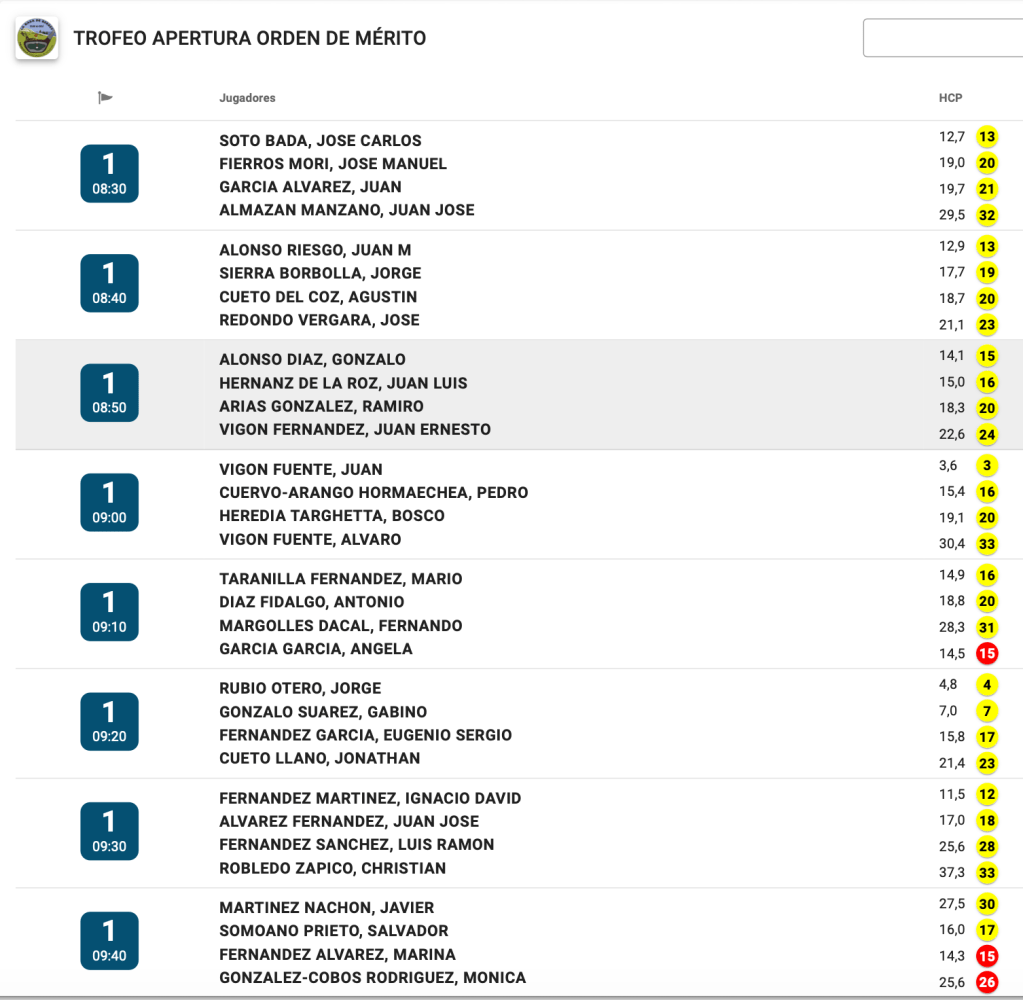The height and width of the screenshot is (1000, 1023).
Task: Click the flag icon column header
Action: 105,98
